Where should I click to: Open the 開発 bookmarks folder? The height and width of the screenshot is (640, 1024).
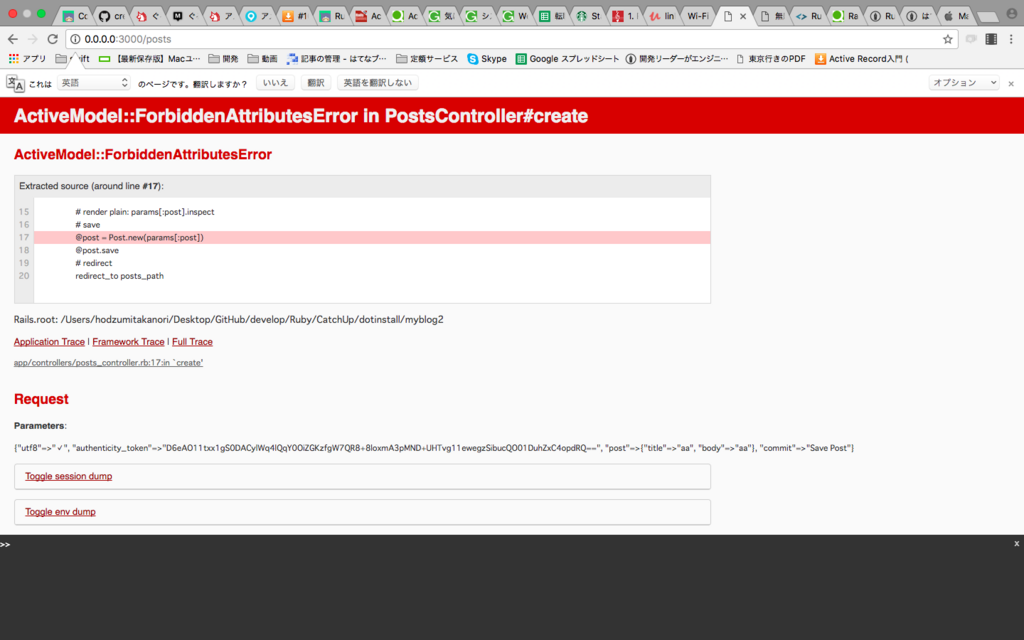225,58
